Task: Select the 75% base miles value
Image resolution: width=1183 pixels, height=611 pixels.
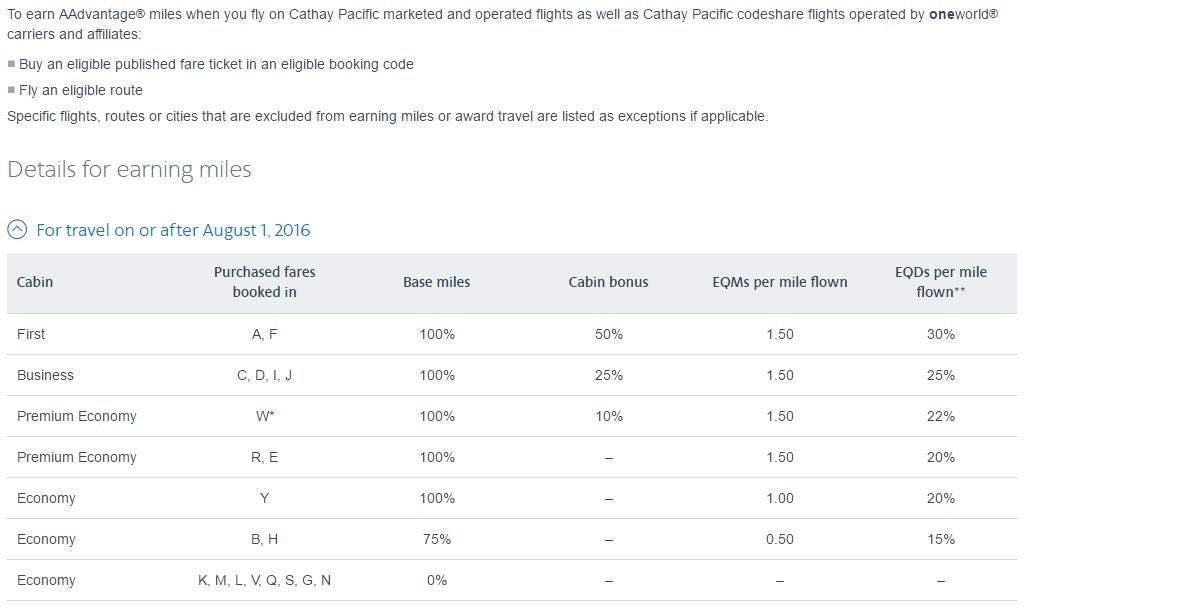Action: 436,539
